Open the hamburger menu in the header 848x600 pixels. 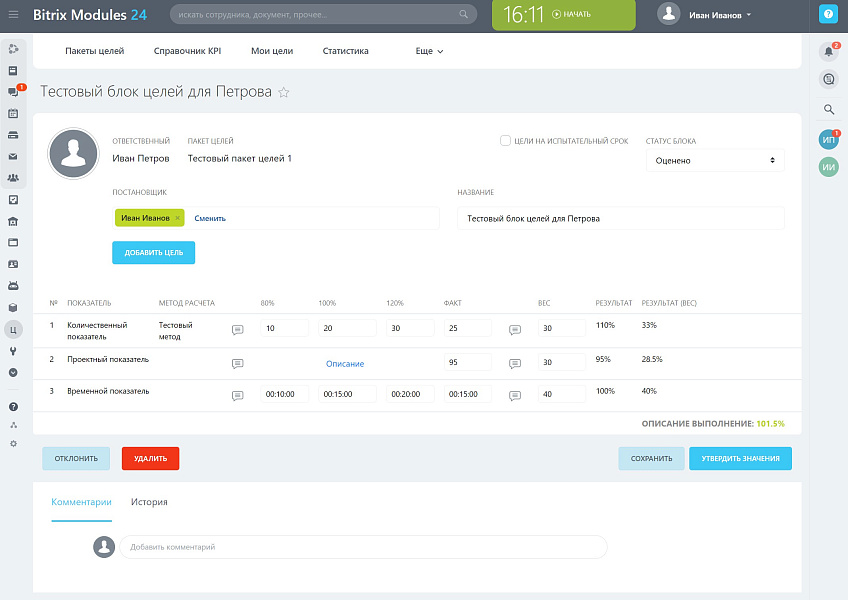tap(13, 15)
